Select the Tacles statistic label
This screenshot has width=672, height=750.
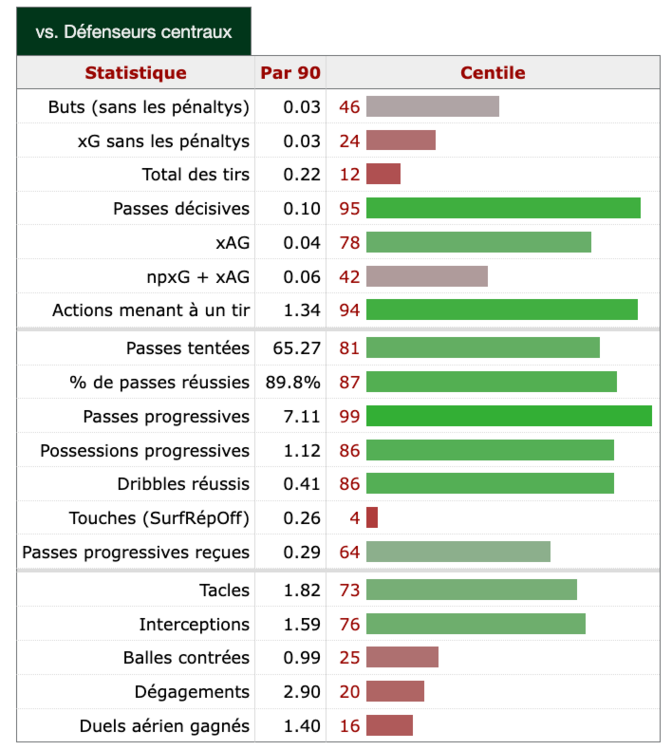pos(224,590)
